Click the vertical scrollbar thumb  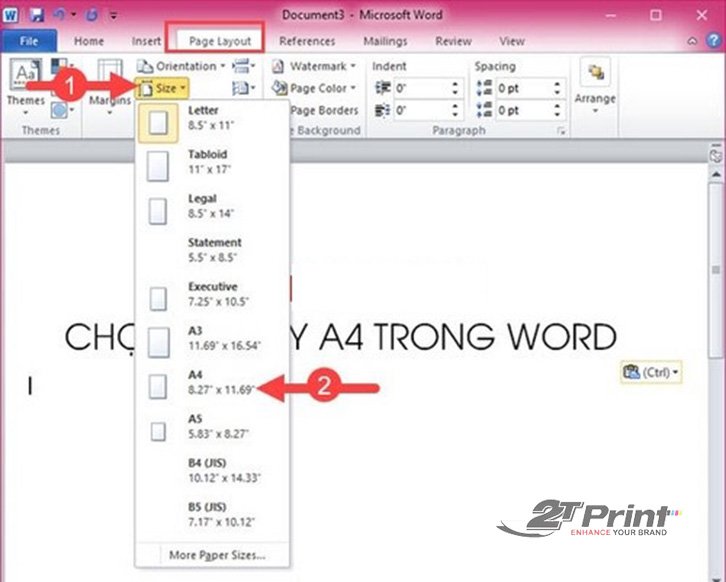[716, 269]
